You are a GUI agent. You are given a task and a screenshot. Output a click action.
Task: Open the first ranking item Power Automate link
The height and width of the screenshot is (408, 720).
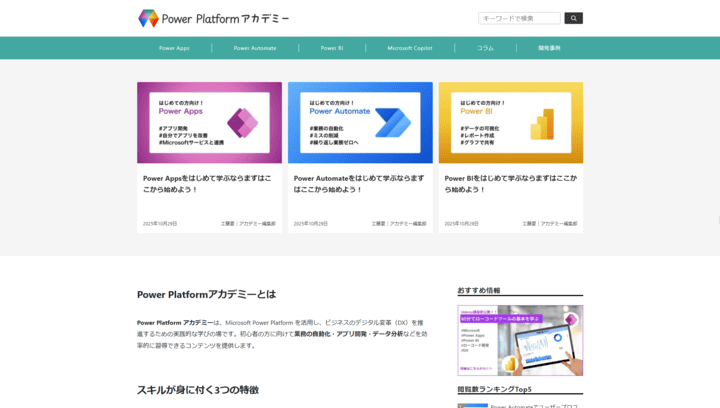coord(534,406)
